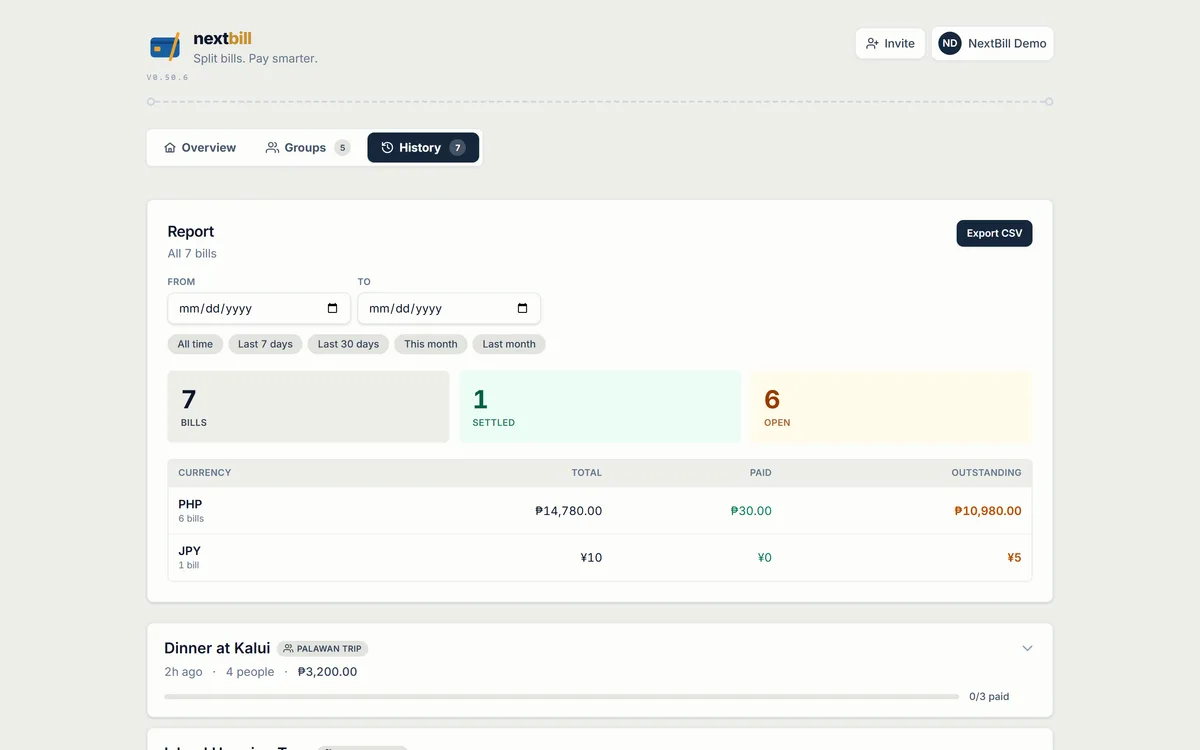Filter by Last 30 days

pos(348,344)
